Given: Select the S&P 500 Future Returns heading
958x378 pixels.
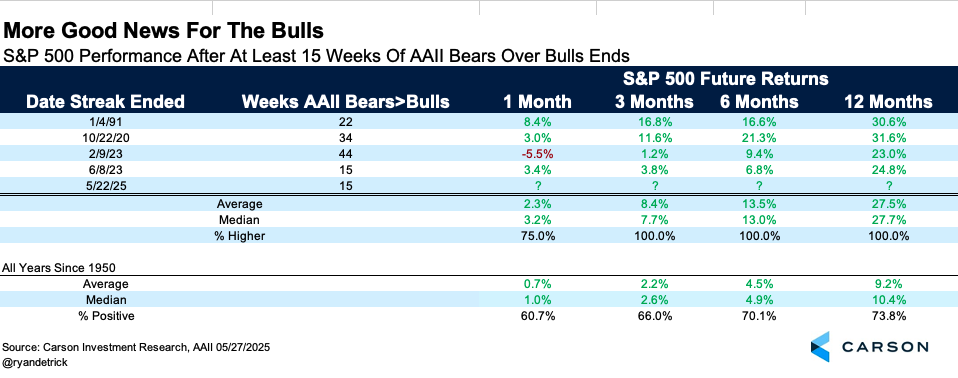Looking at the screenshot, I should [x=725, y=79].
